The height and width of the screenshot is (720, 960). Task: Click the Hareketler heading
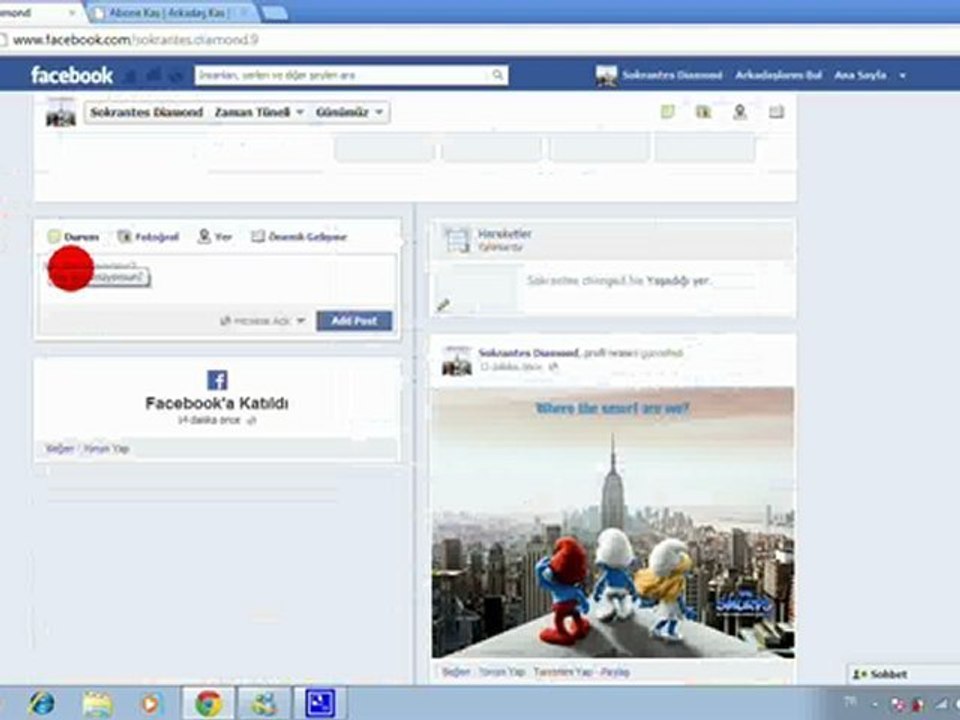point(504,233)
